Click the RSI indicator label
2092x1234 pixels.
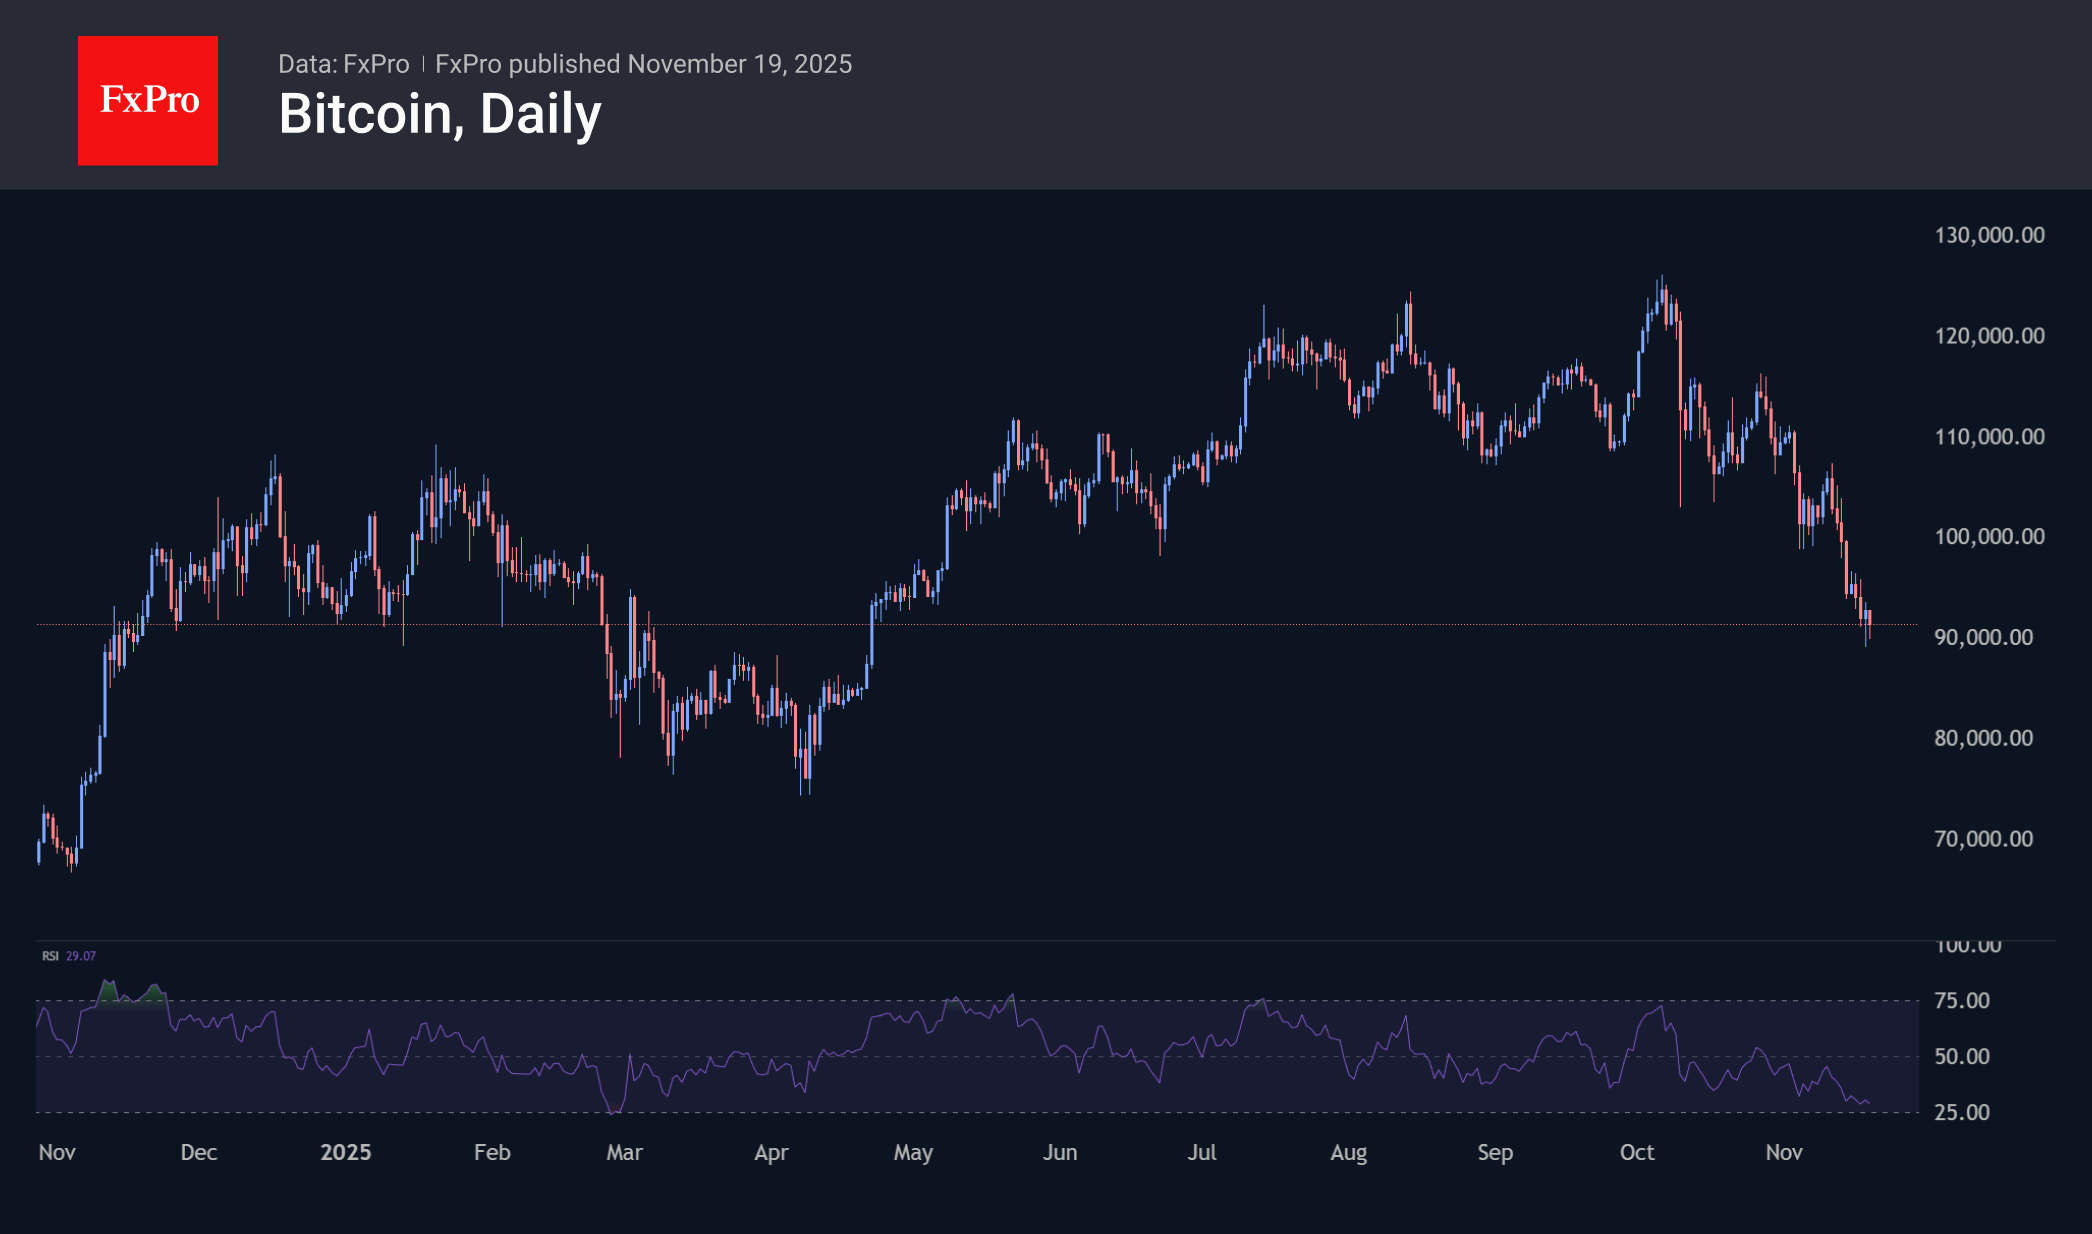click(50, 956)
